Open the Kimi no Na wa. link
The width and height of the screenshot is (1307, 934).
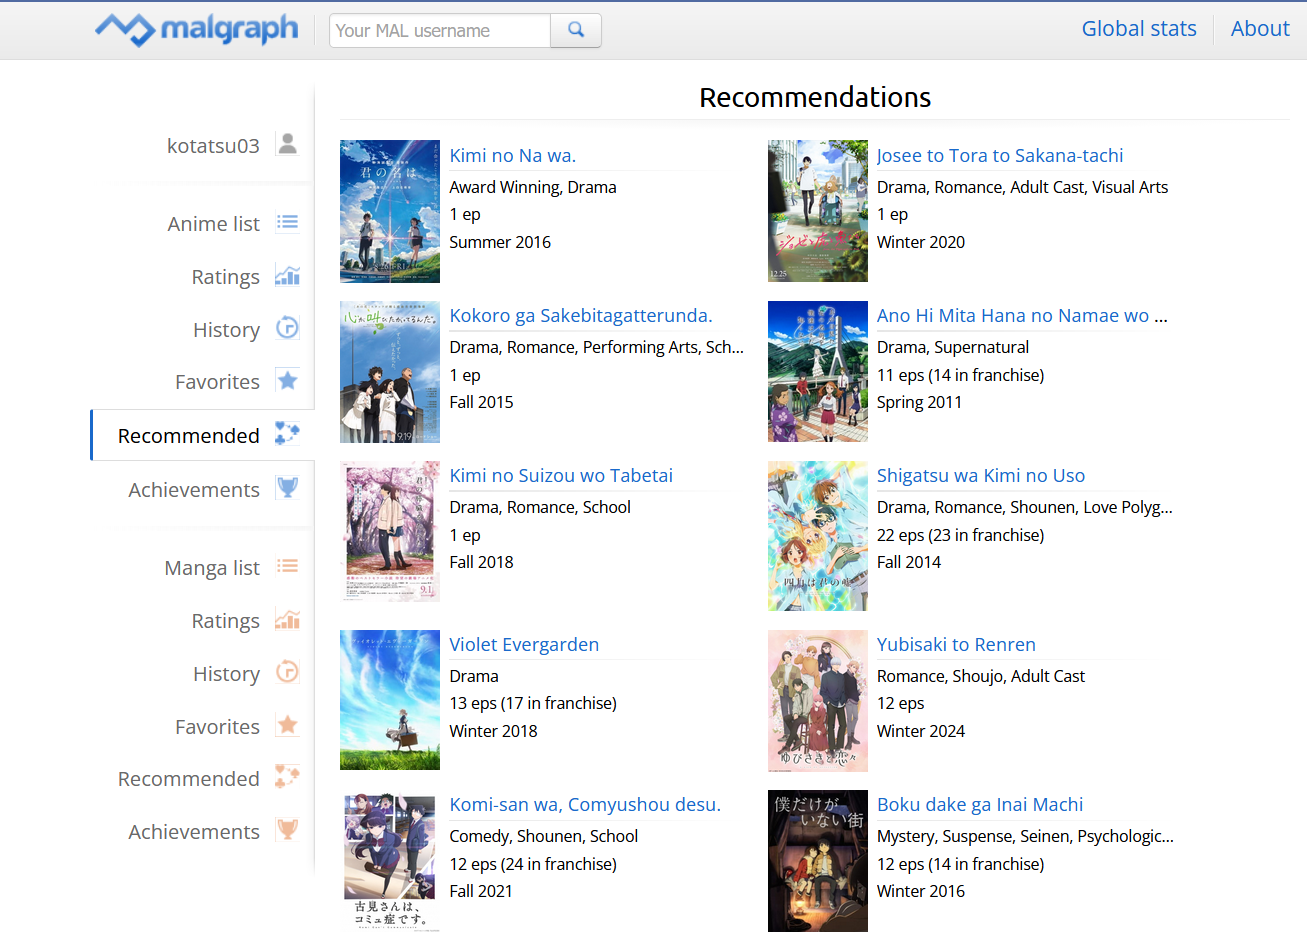click(512, 156)
